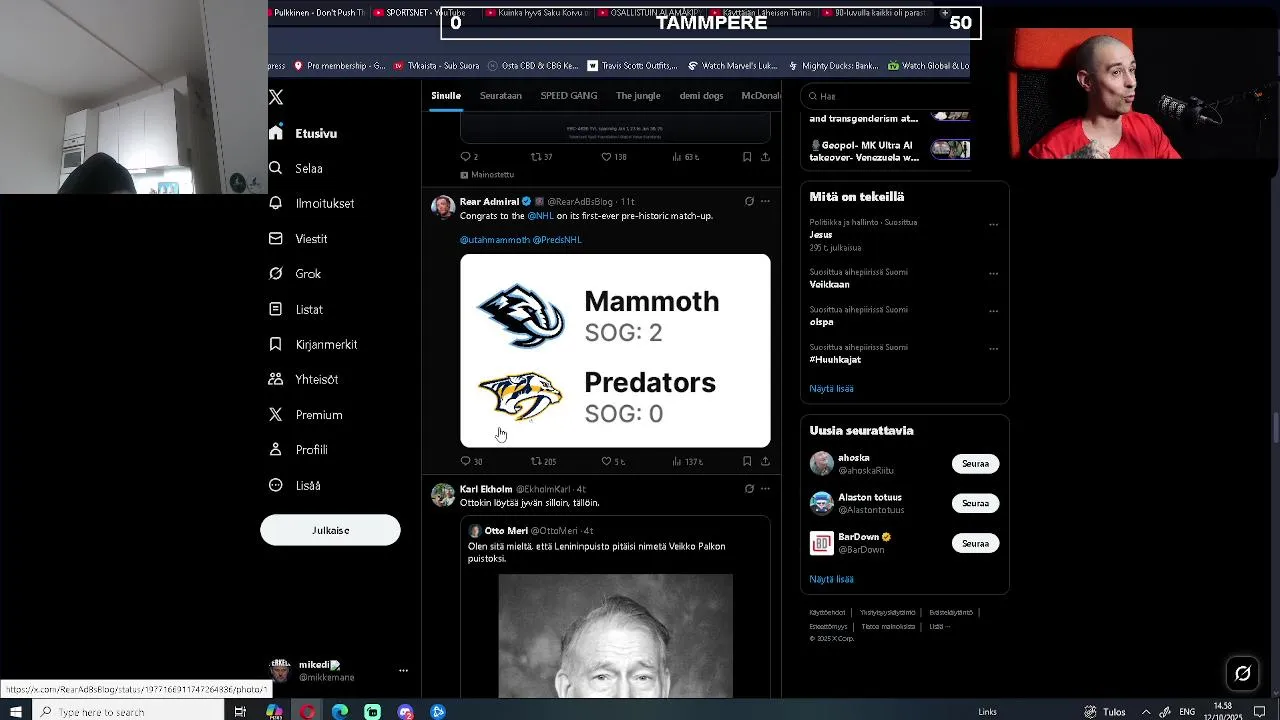Open more options on Rear Admiral's post
Image resolution: width=1280 pixels, height=720 pixels.
click(765, 201)
